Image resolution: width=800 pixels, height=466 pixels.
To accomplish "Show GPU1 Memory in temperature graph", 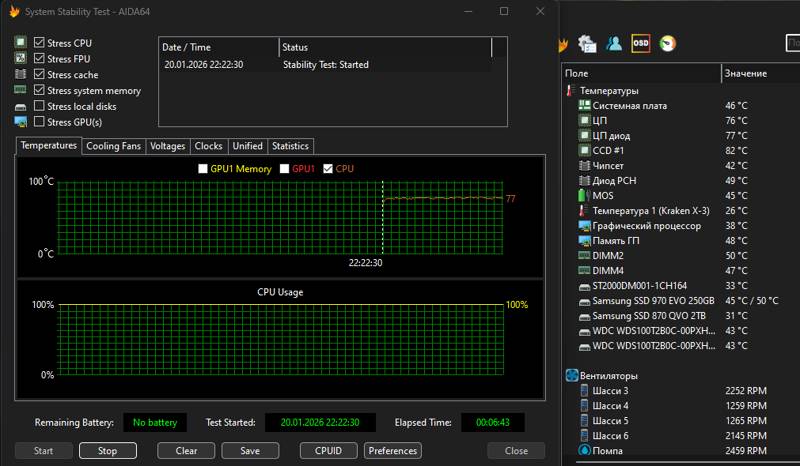I will point(204,169).
